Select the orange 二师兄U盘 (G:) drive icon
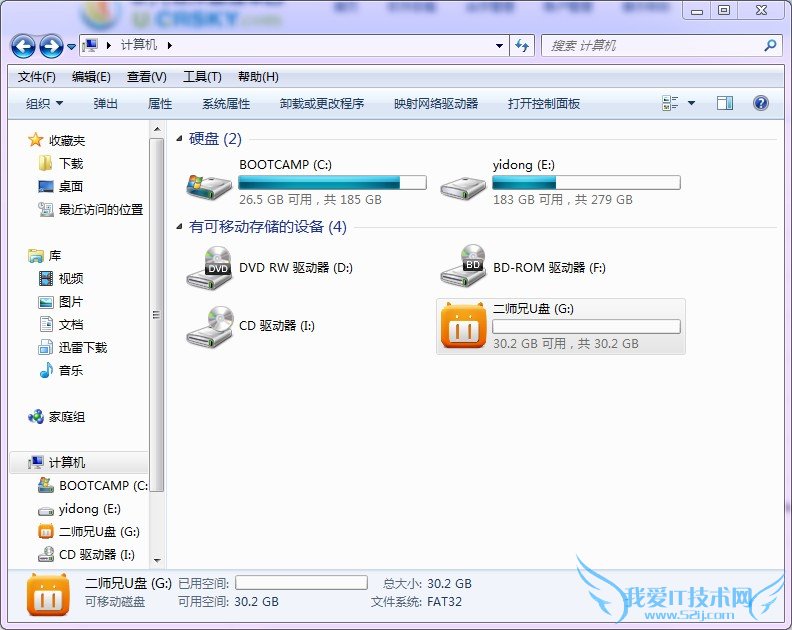 click(x=463, y=326)
